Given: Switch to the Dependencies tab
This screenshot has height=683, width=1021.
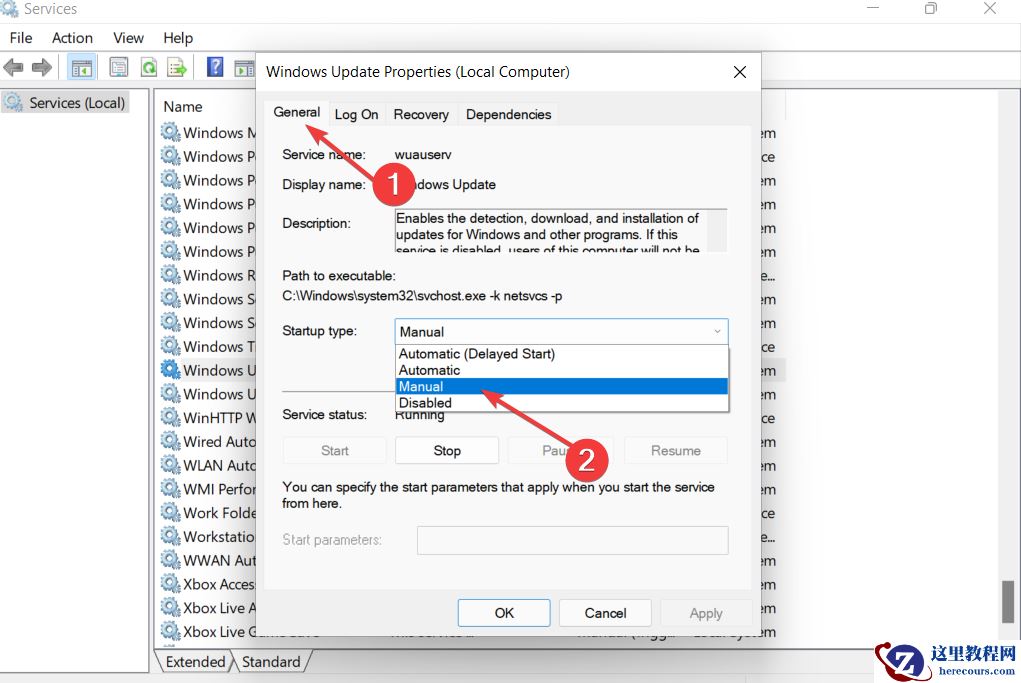Looking at the screenshot, I should (509, 115).
